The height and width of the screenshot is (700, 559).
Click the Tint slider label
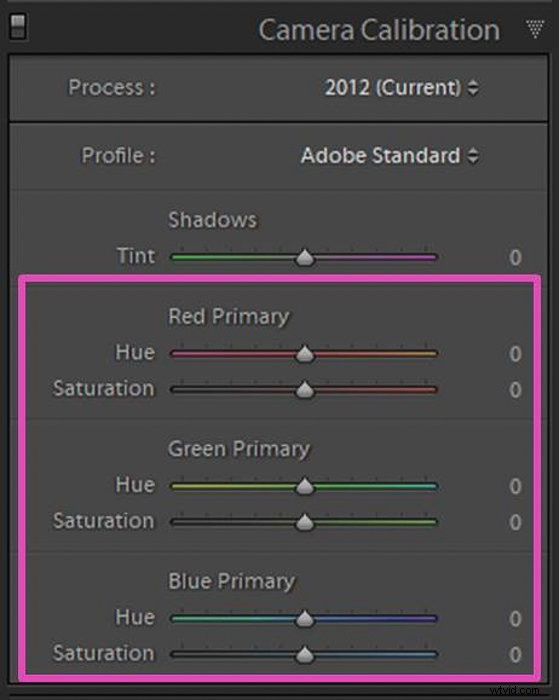coord(136,256)
